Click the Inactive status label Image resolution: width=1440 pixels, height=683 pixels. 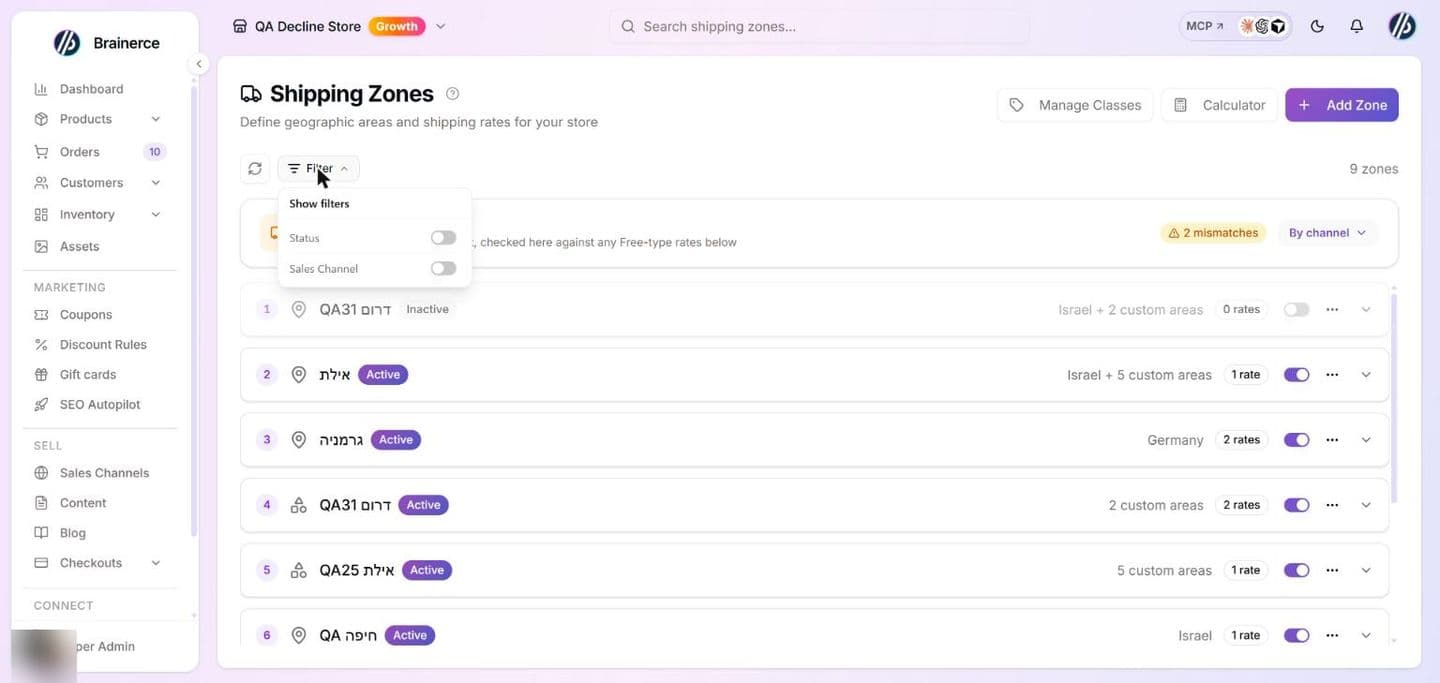[427, 310]
